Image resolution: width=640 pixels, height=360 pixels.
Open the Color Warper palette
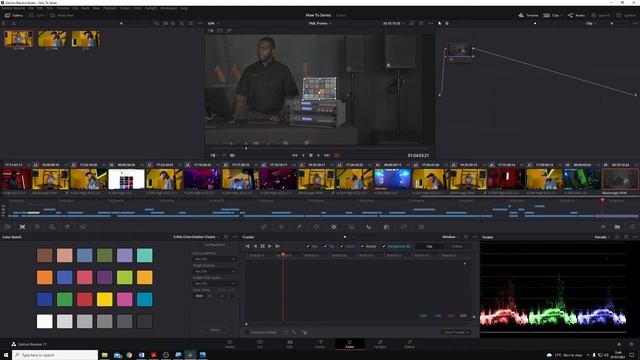pos(281,227)
